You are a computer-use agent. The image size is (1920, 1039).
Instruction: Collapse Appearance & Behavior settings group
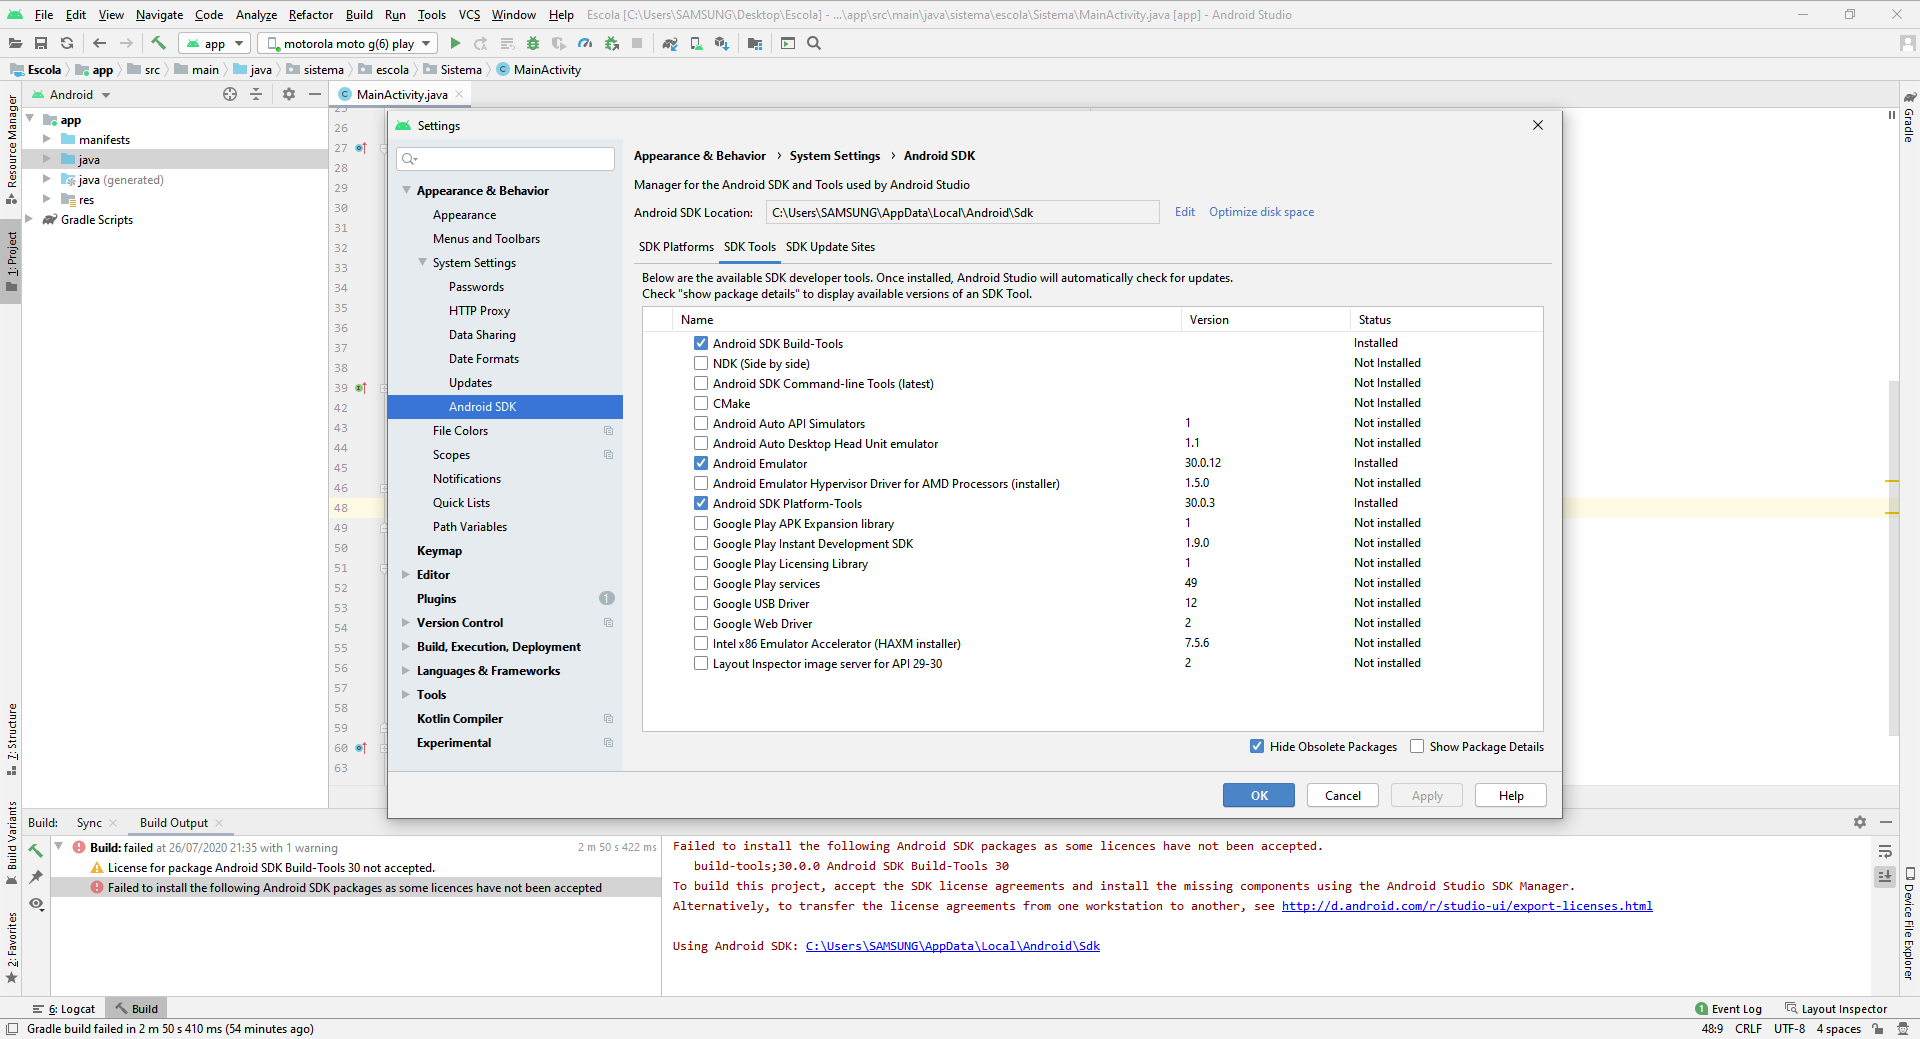coord(406,190)
